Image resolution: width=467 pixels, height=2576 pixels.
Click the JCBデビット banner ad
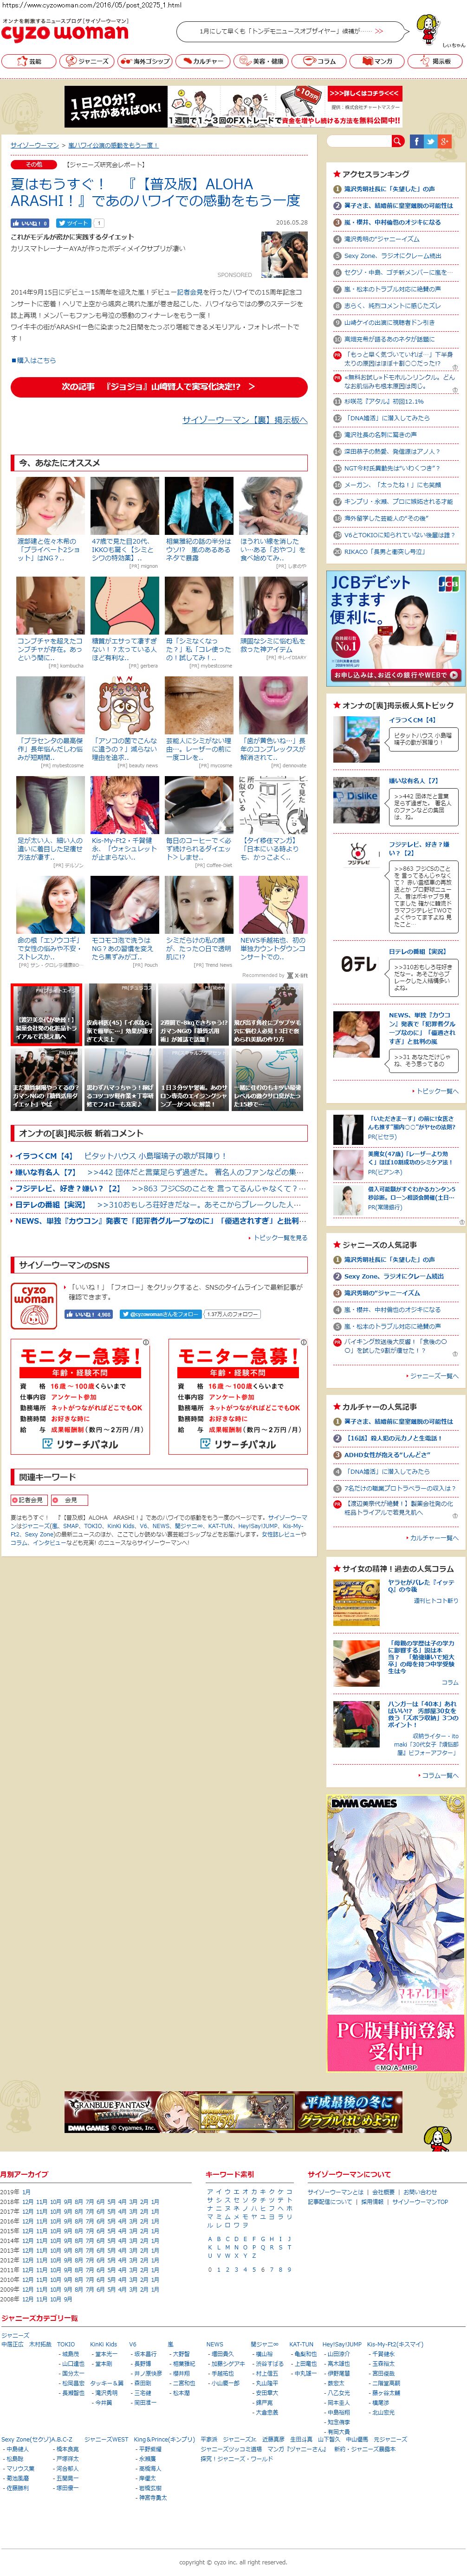pyautogui.click(x=395, y=628)
